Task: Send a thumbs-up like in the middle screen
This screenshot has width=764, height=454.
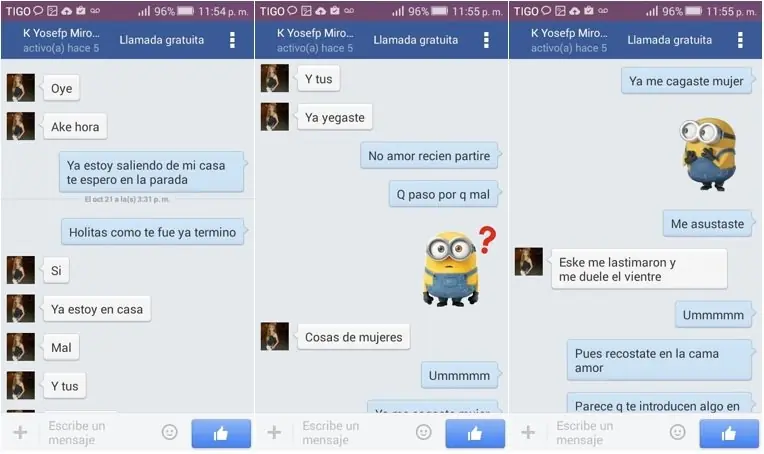Action: [475, 433]
